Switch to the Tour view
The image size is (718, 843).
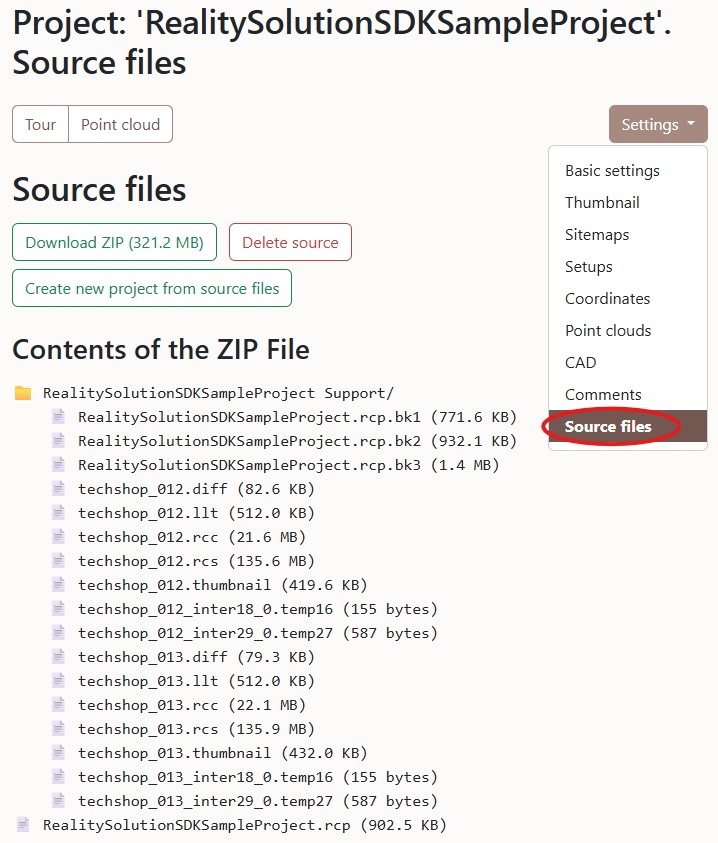pos(41,125)
